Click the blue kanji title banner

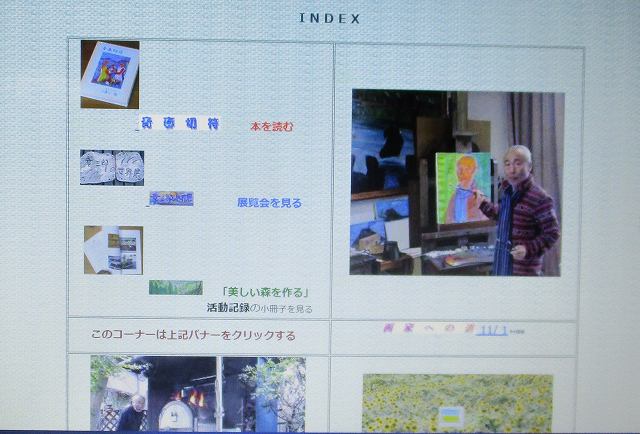tap(180, 124)
